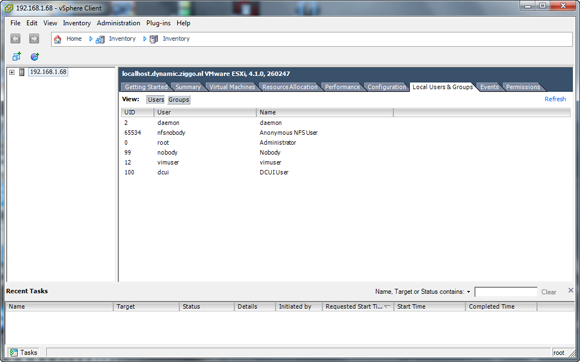Open Home via the house icon
Screen dimensions: 580x362
click(x=57, y=39)
